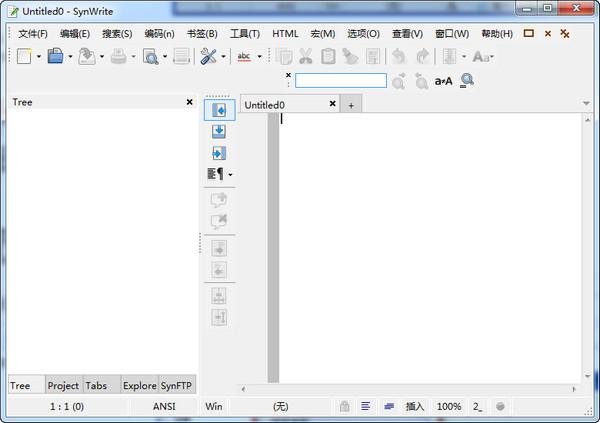Click the sort lines column icon
The width and height of the screenshot is (600, 423).
pos(450,56)
